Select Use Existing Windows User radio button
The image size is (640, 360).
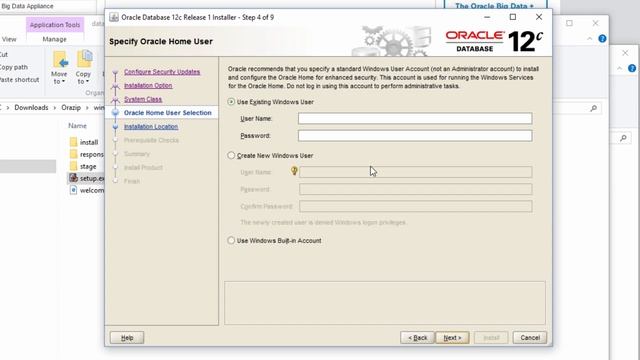tap(231, 102)
